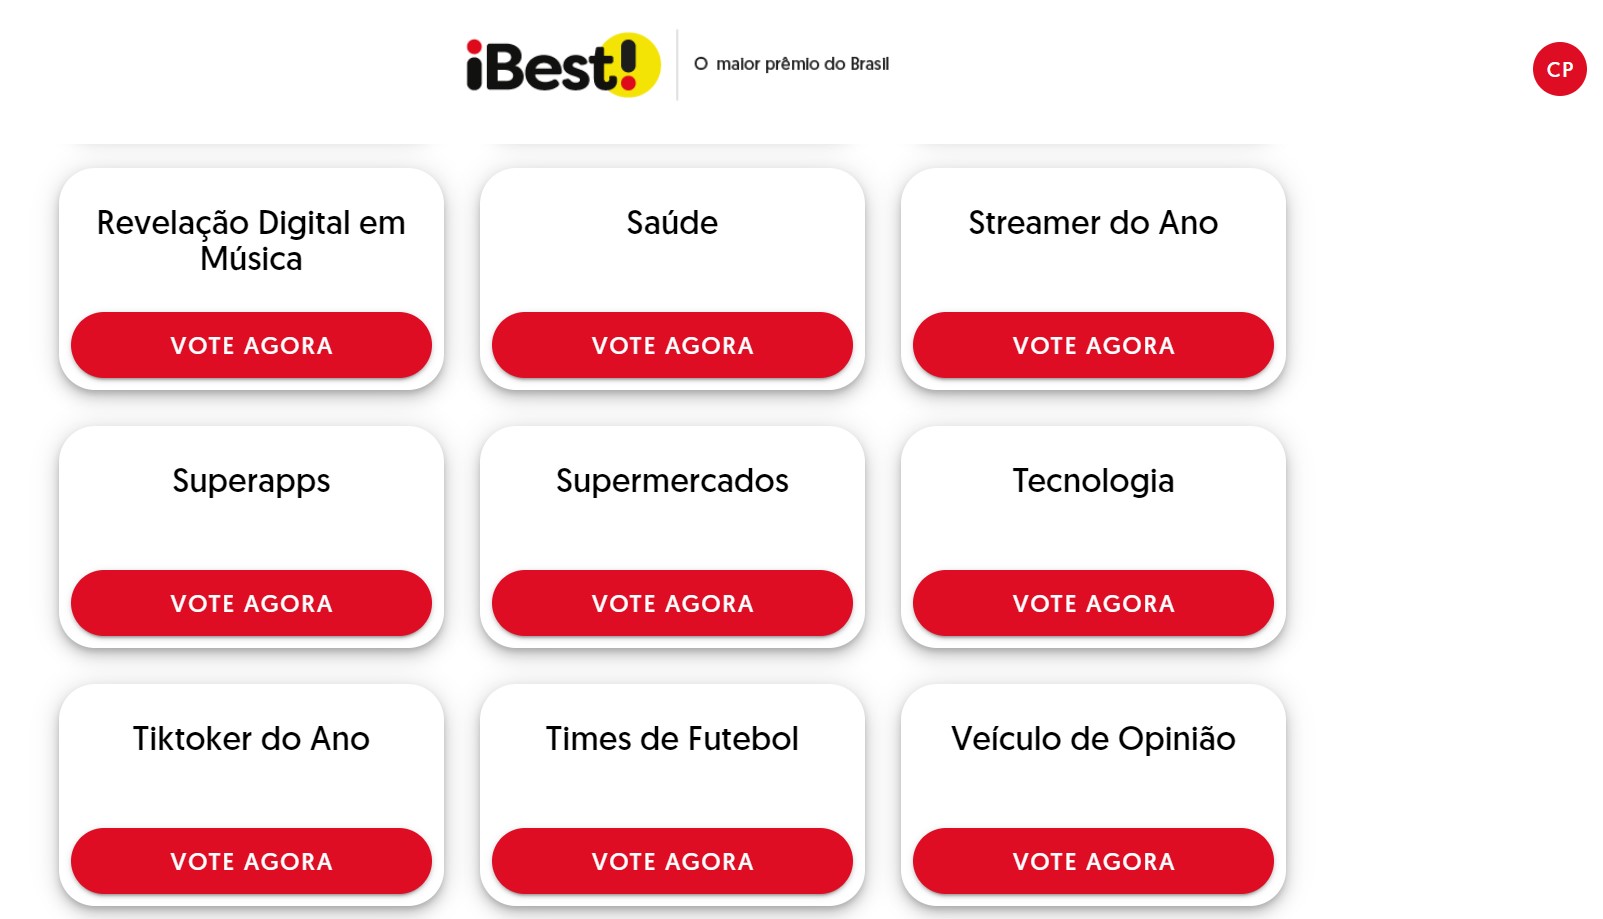Vote now for Streamer do Ano
The image size is (1603, 919).
[1093, 345]
